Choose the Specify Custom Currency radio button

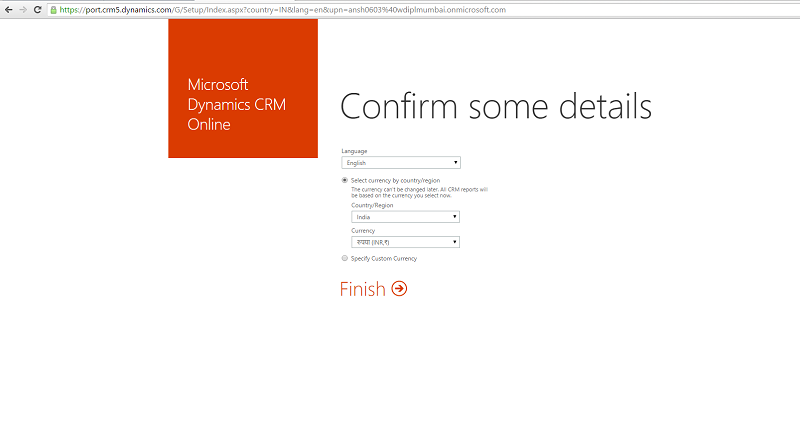coord(345,258)
